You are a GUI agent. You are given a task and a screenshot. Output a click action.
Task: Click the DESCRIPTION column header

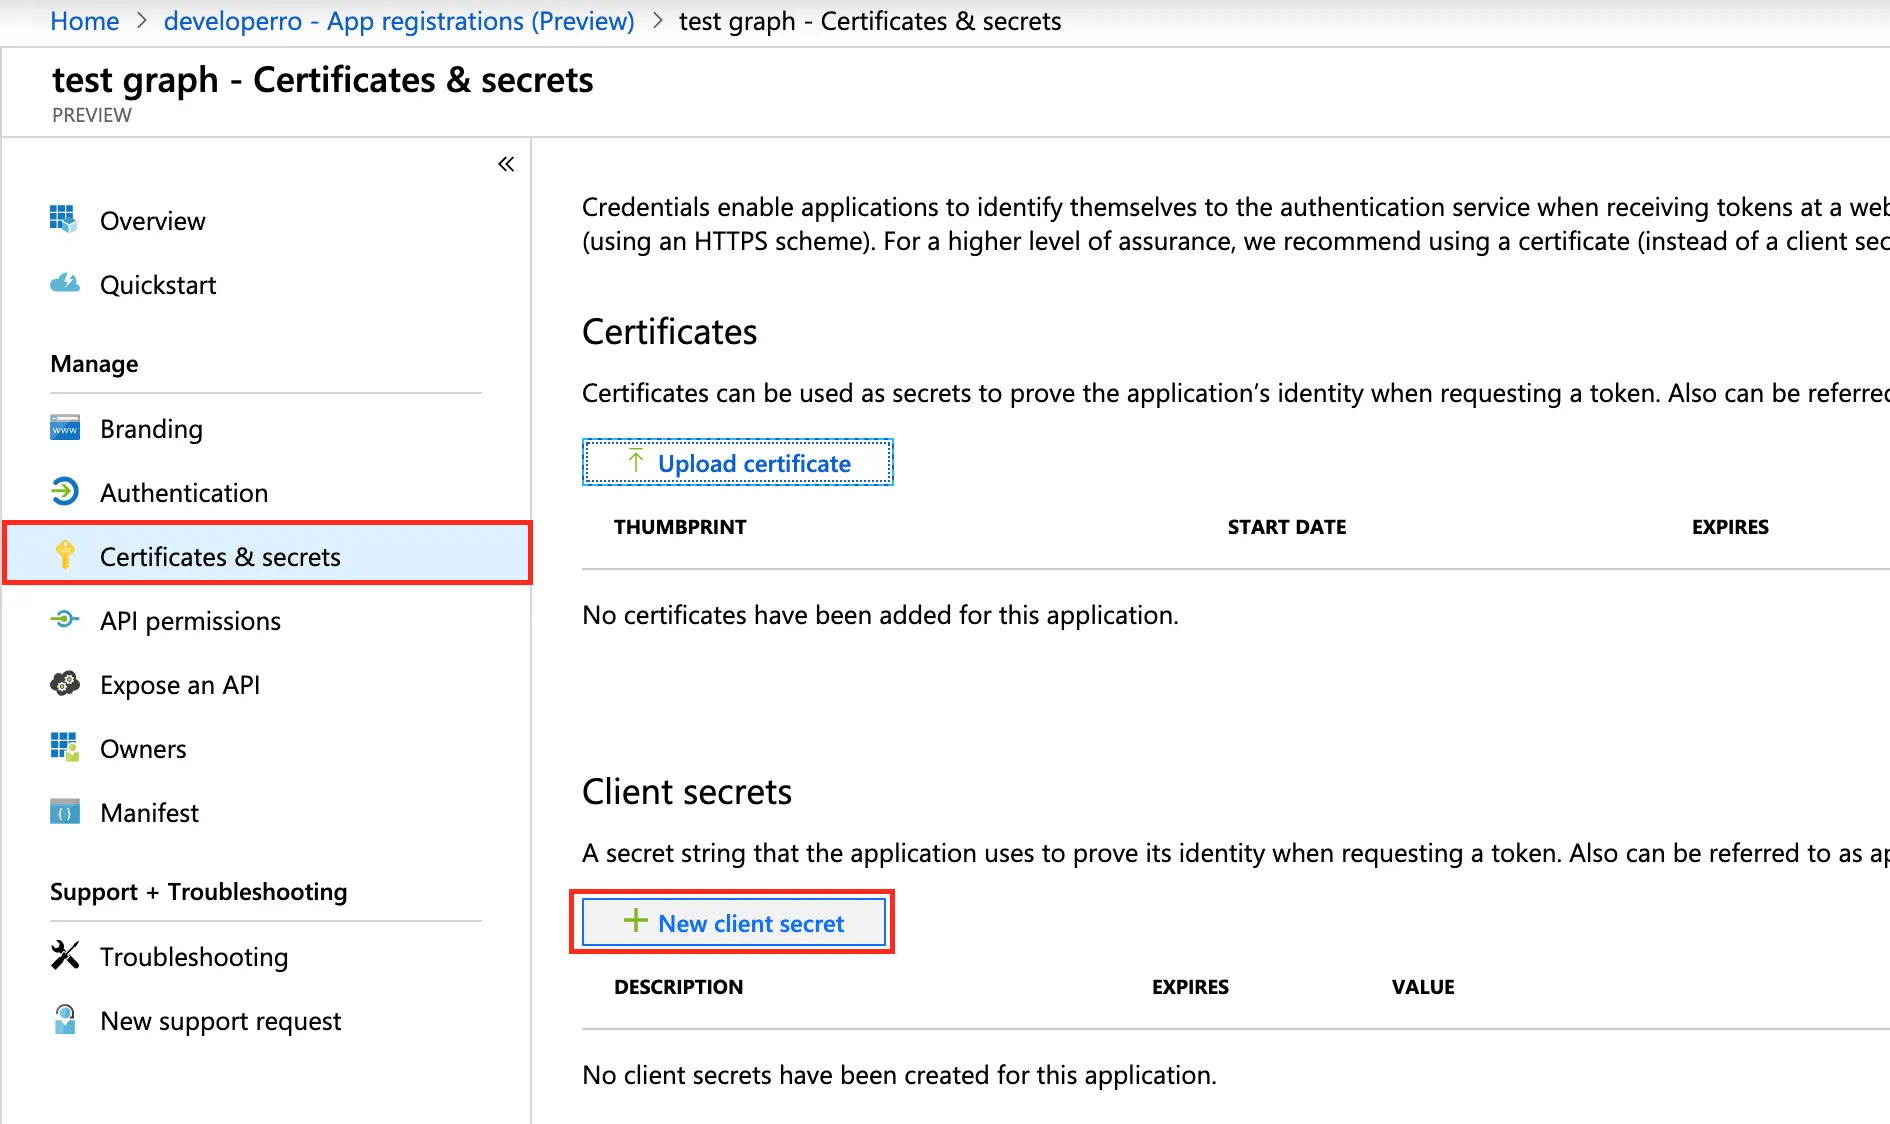678,987
